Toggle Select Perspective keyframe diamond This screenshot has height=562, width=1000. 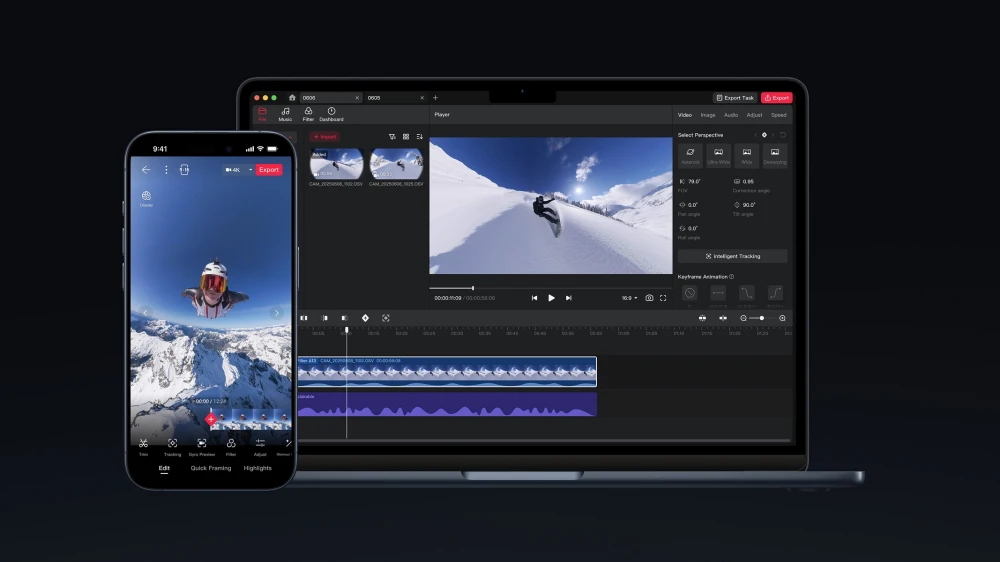pyautogui.click(x=765, y=135)
